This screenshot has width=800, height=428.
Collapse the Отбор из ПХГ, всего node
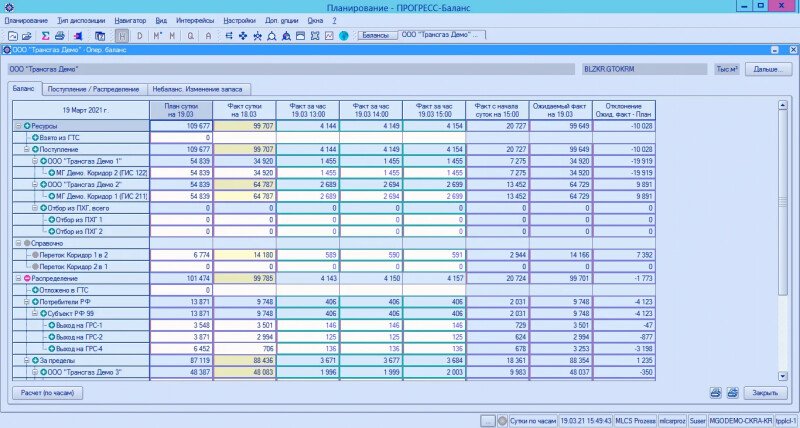(x=34, y=207)
